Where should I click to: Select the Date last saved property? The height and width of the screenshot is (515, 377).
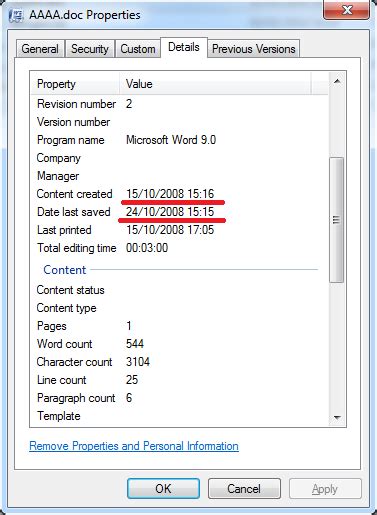click(x=73, y=212)
